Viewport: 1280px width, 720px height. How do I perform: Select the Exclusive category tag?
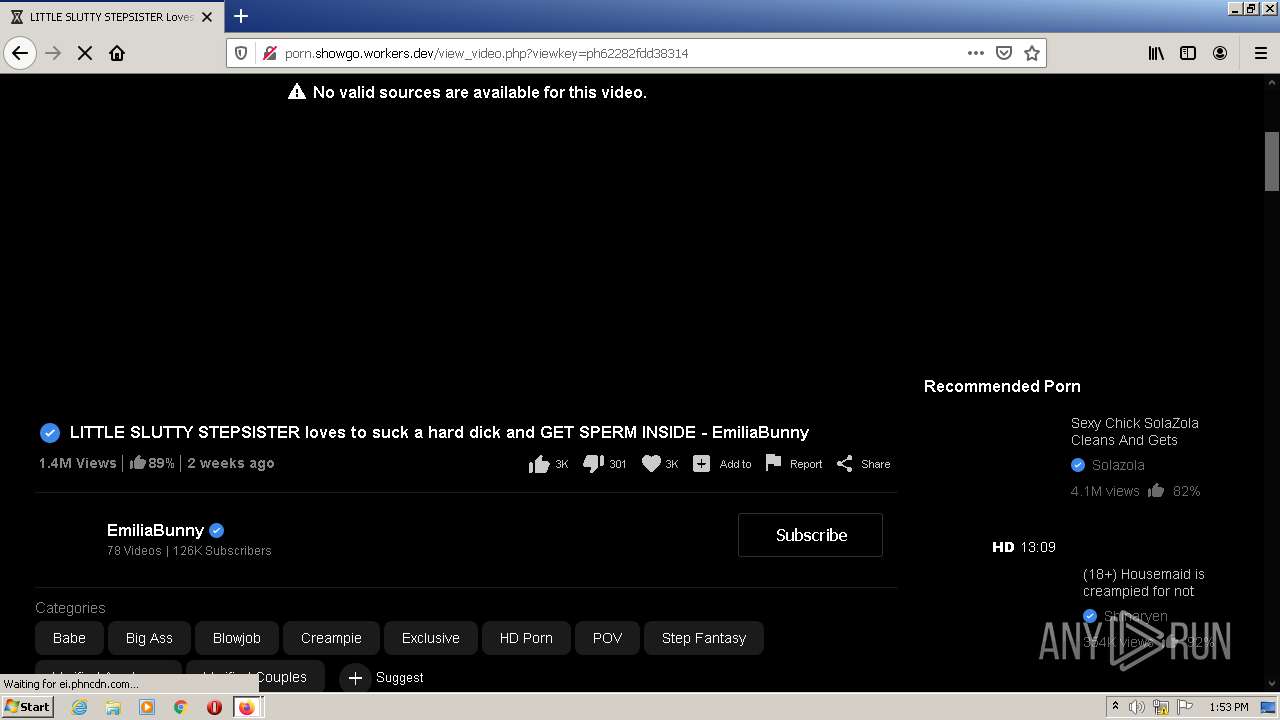(x=431, y=638)
